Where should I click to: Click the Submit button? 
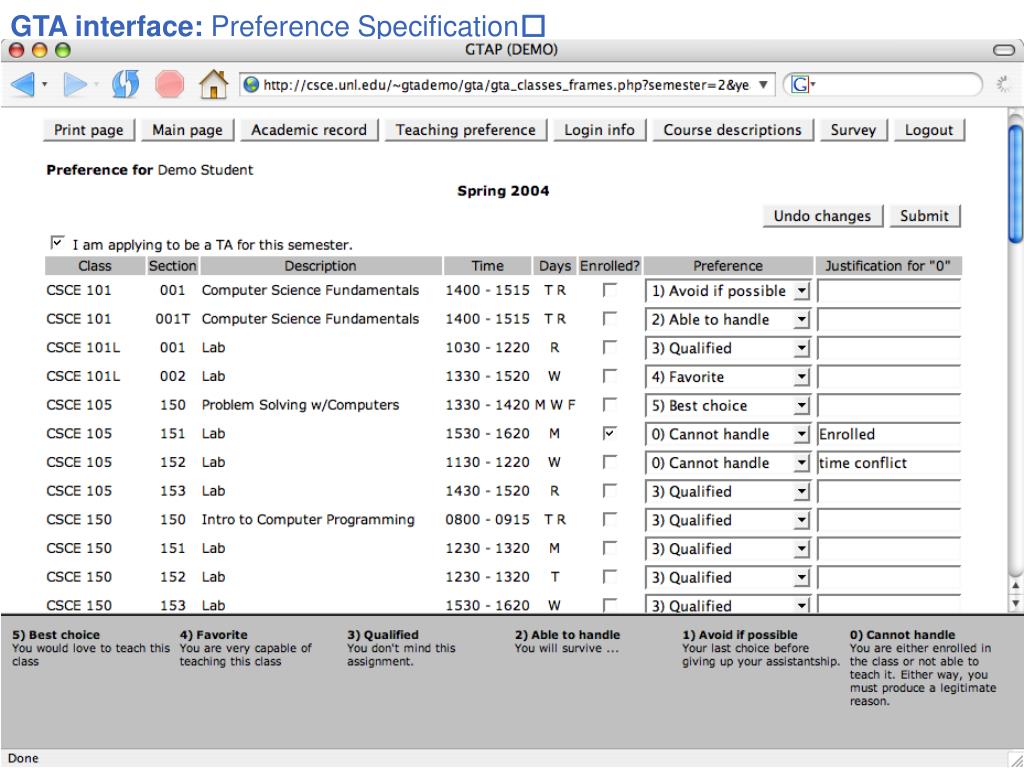924,216
